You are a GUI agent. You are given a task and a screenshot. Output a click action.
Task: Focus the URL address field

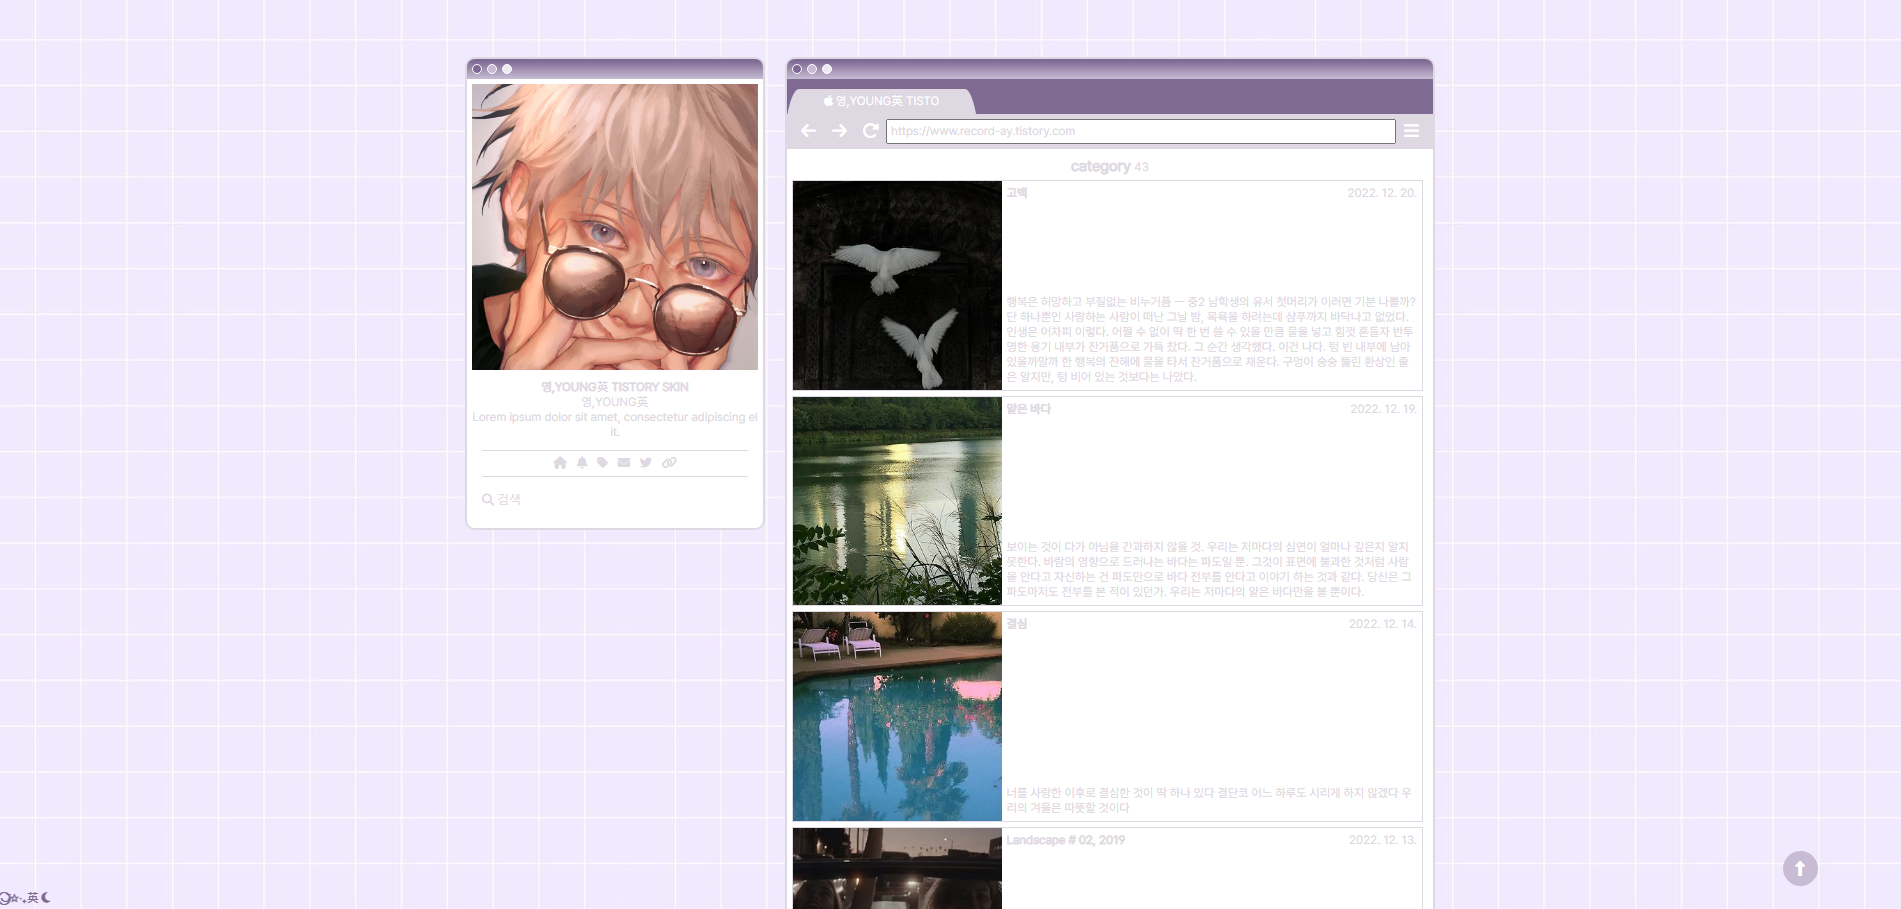[1140, 131]
